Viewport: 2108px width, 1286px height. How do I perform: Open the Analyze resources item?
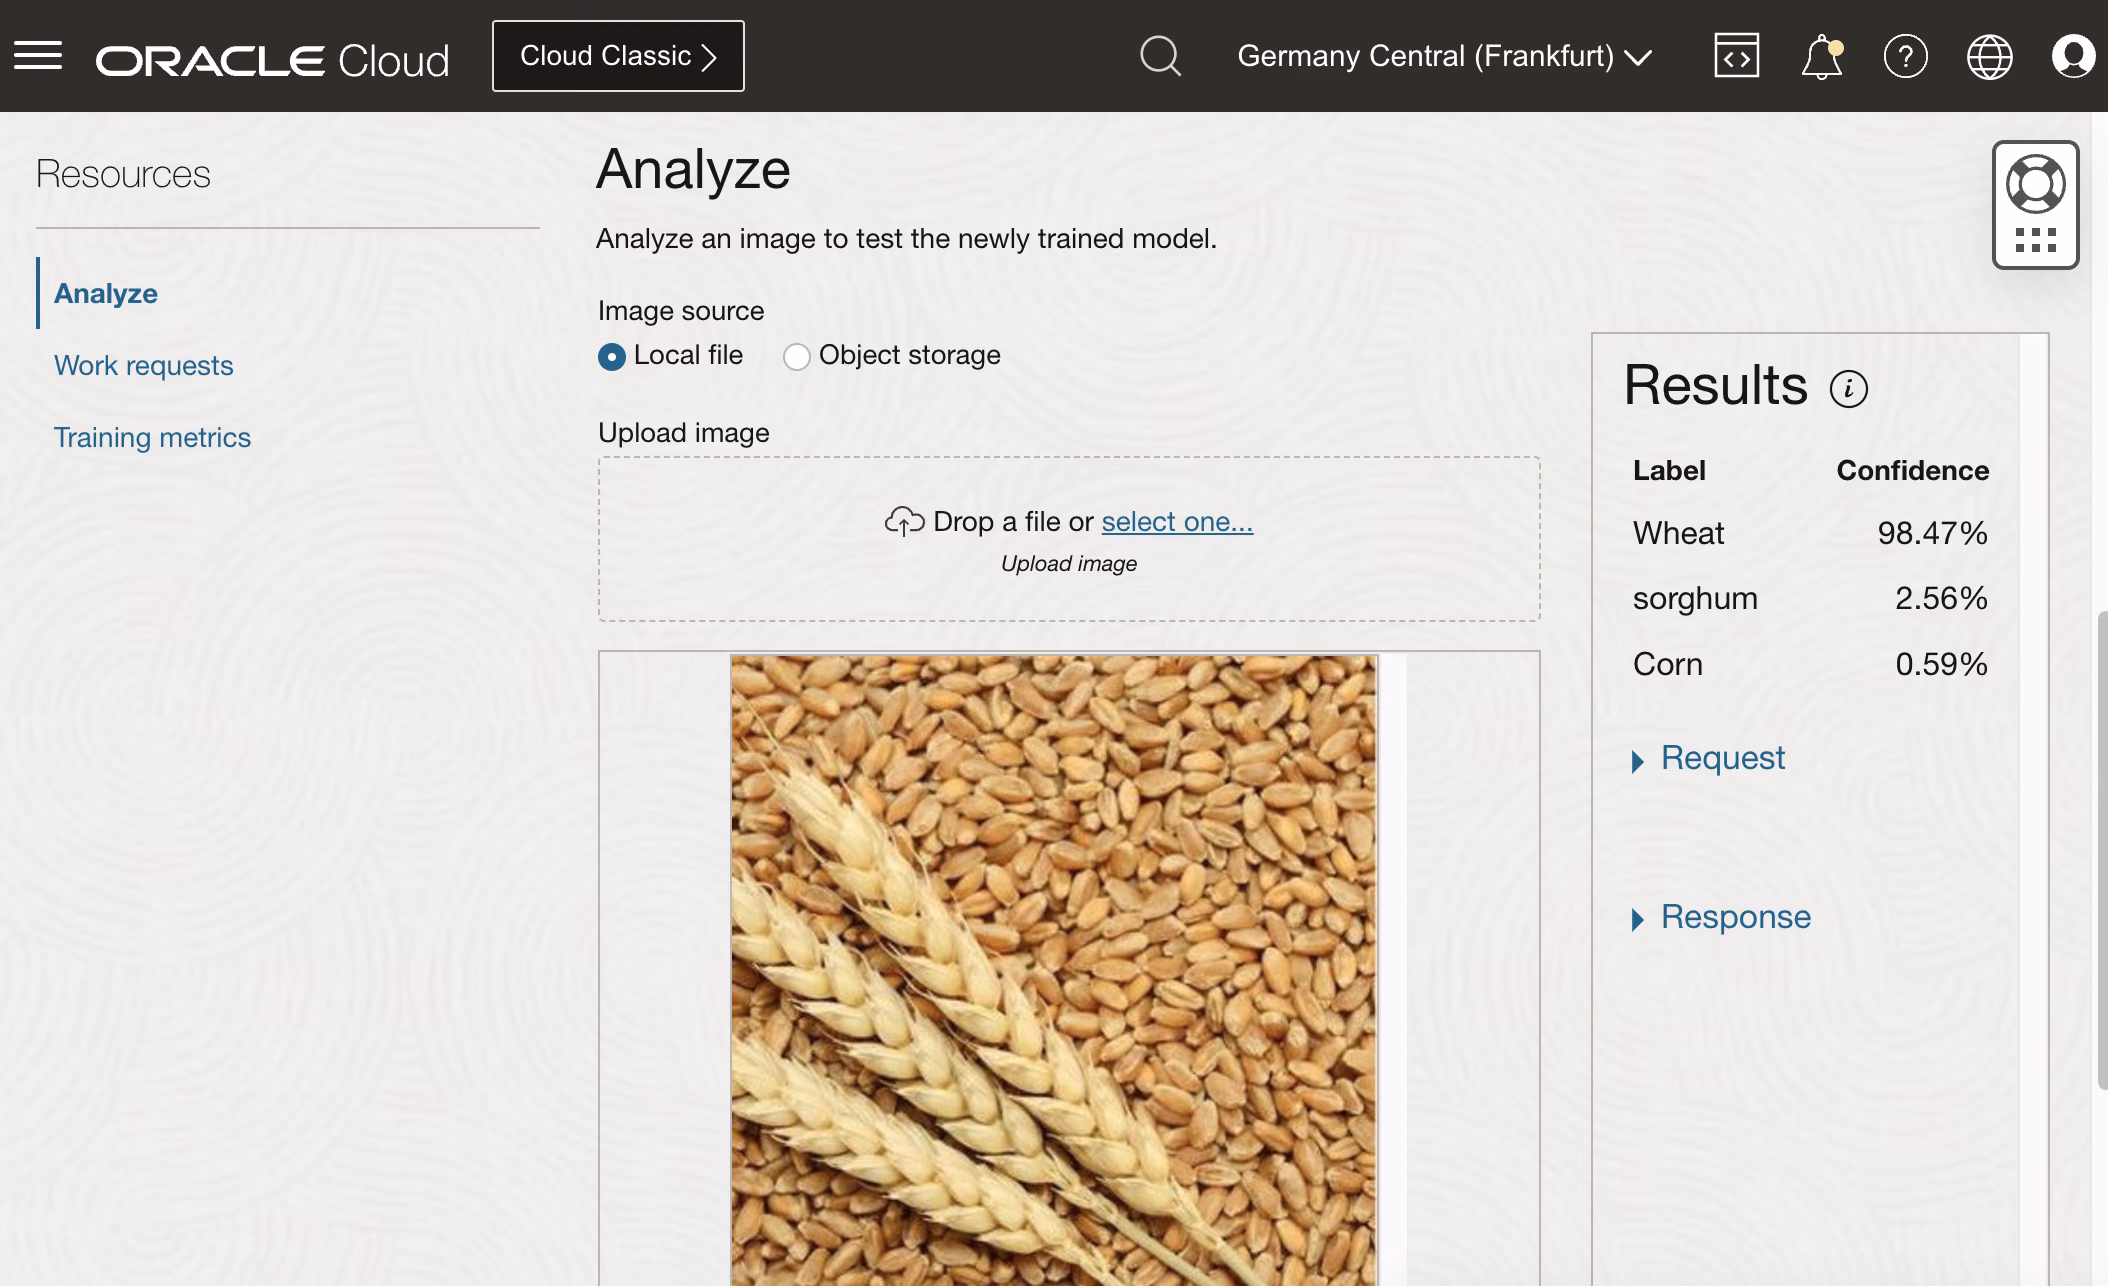[106, 293]
